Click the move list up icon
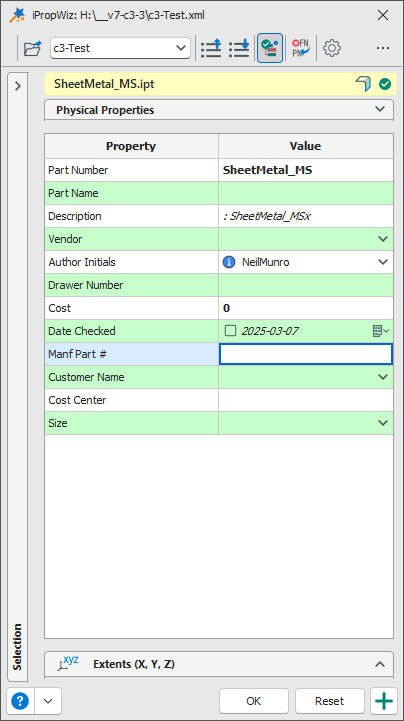Image resolution: width=404 pixels, height=721 pixels. coord(211,48)
